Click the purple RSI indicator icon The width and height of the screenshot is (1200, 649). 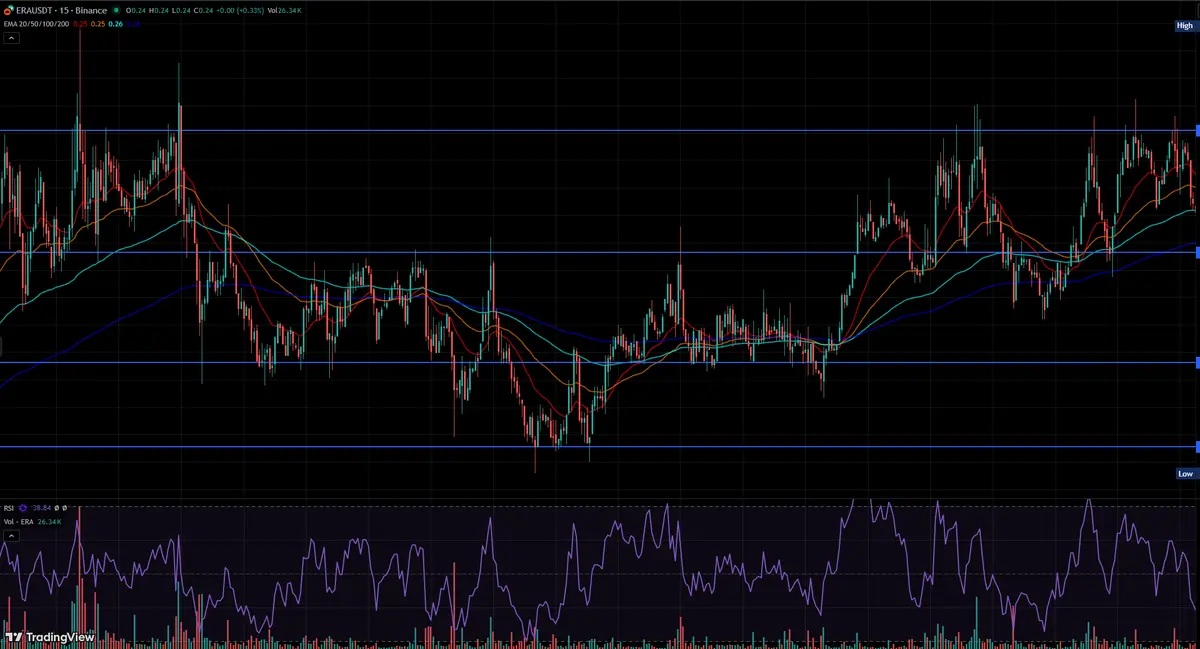(23, 508)
